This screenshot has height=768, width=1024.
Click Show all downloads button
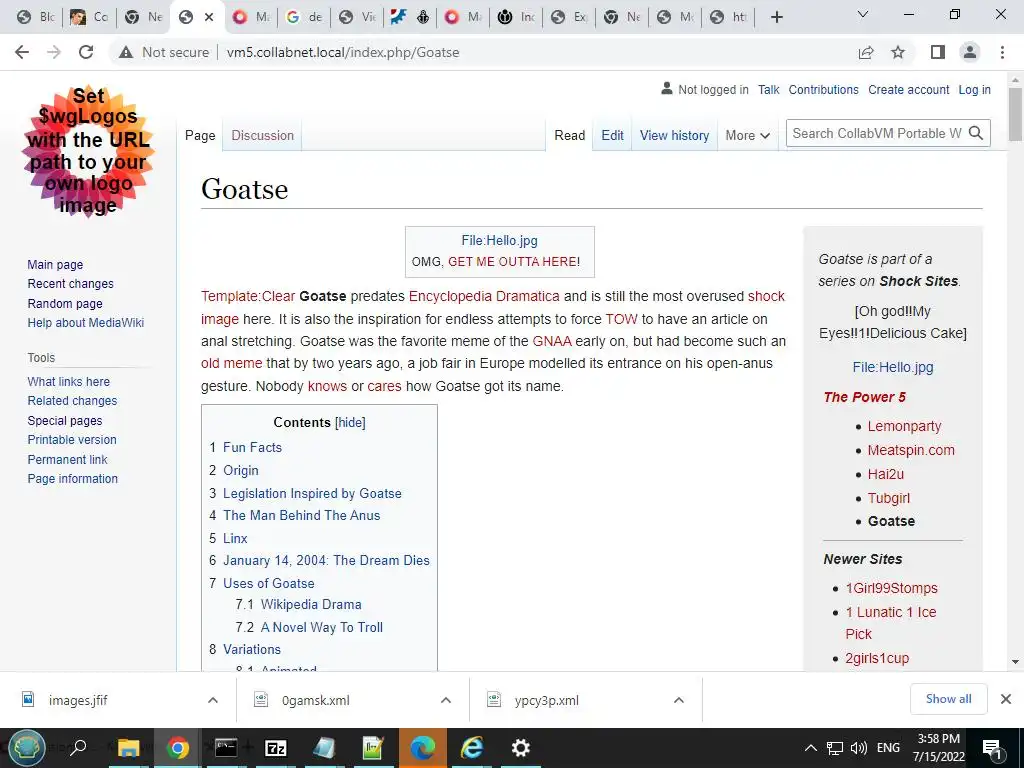(x=948, y=699)
